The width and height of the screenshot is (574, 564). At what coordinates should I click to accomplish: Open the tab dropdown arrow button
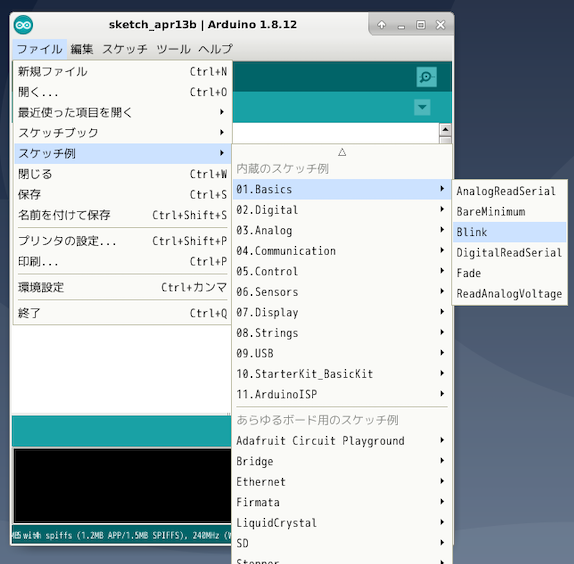pyautogui.click(x=422, y=107)
